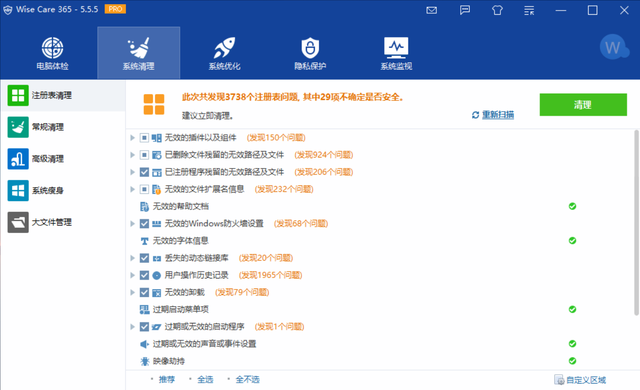Toggle checkbox for 已删除文件残留的无效路径及文件
This screenshot has width=640, height=390.
point(144,155)
